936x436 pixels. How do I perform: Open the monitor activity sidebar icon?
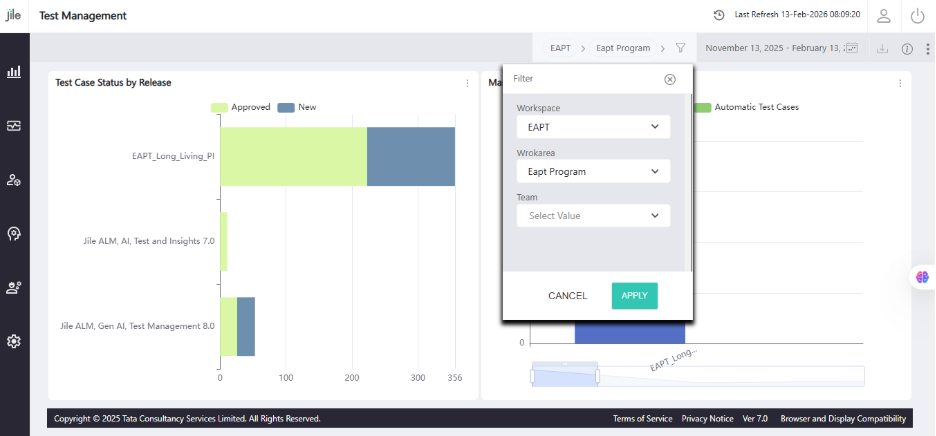pos(14,126)
